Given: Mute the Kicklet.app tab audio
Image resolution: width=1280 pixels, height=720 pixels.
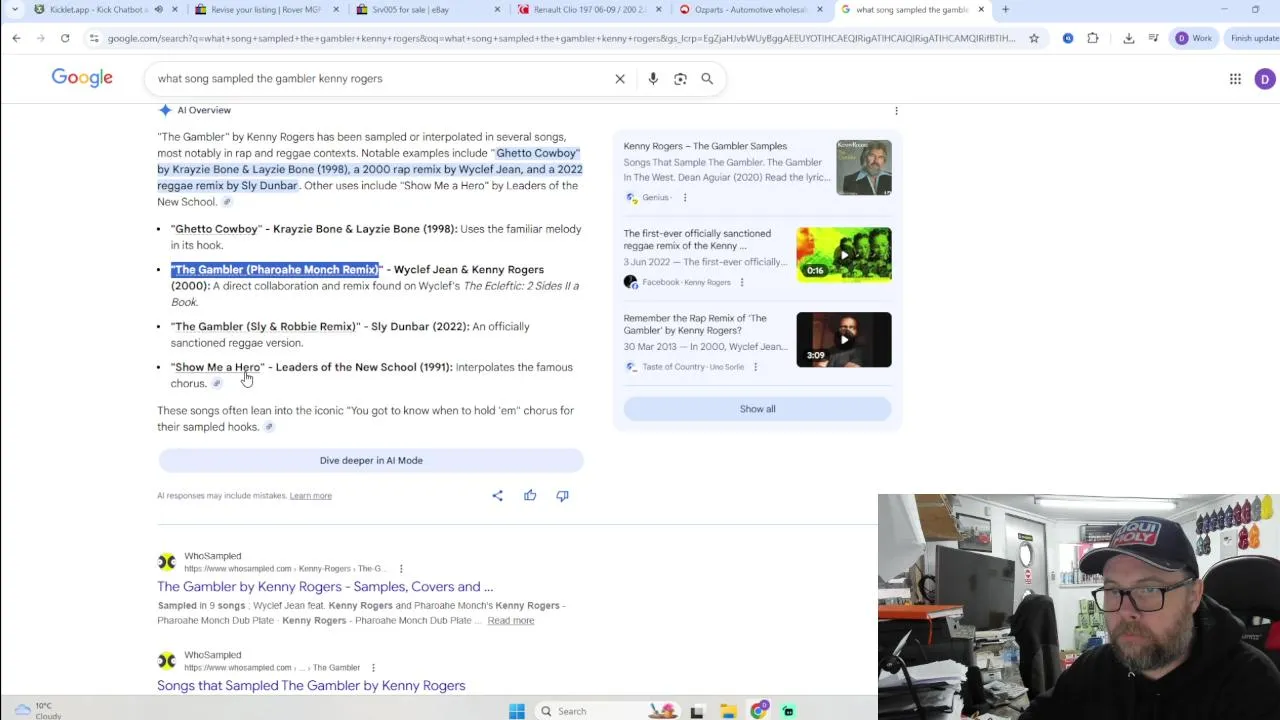Looking at the screenshot, I should (x=158, y=10).
